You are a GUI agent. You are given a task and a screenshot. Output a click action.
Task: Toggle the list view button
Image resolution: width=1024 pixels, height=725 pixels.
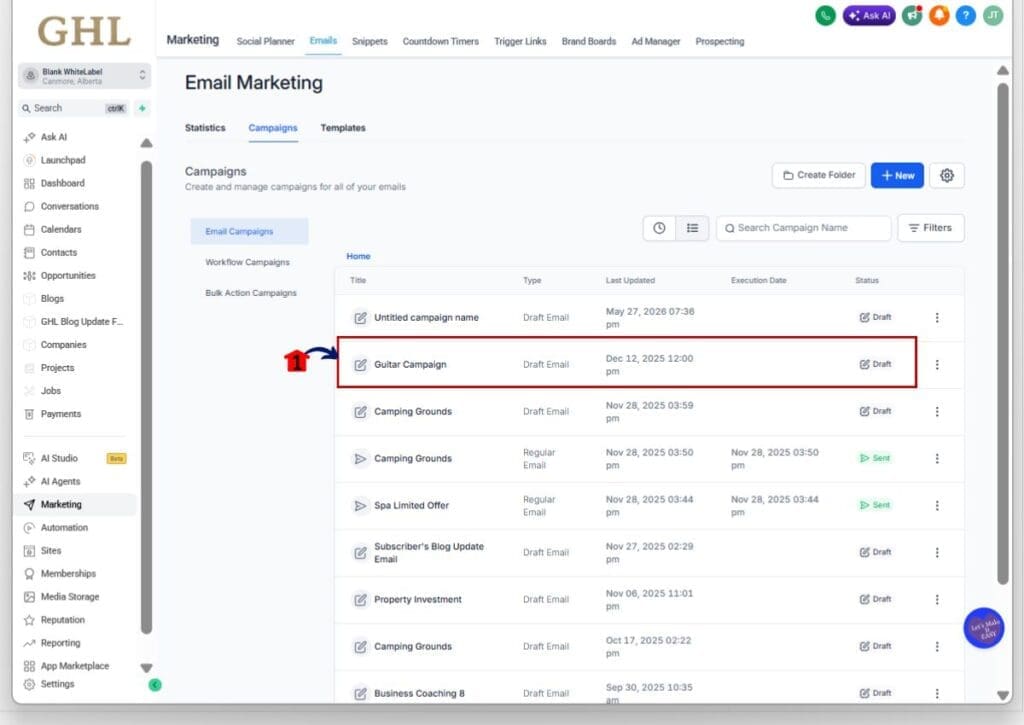coord(692,228)
